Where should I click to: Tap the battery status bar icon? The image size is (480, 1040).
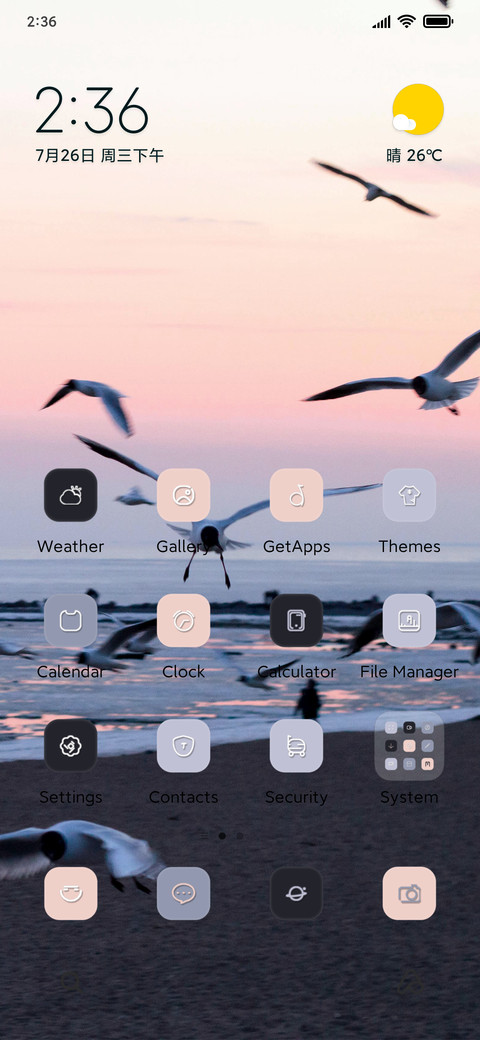pos(438,22)
